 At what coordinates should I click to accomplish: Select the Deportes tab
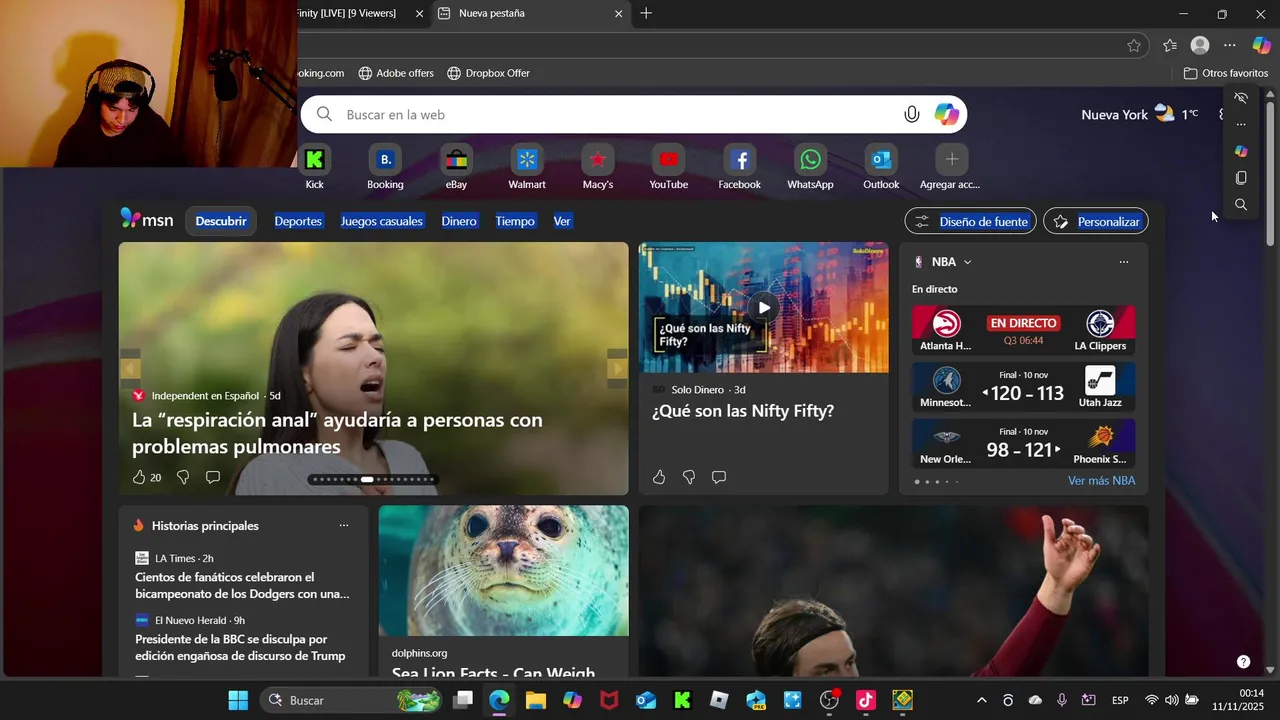click(298, 221)
